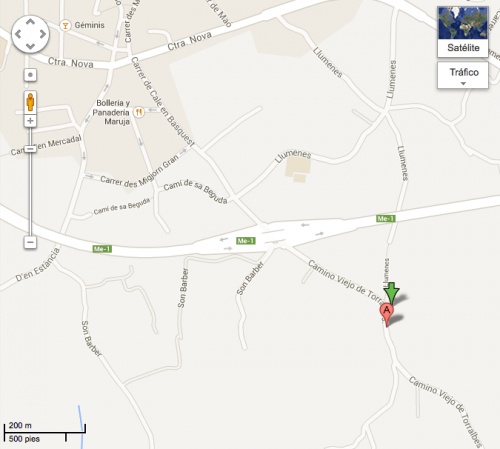Image resolution: width=500 pixels, height=449 pixels.
Task: Pan map down with bottom arrow
Action: pos(30,46)
